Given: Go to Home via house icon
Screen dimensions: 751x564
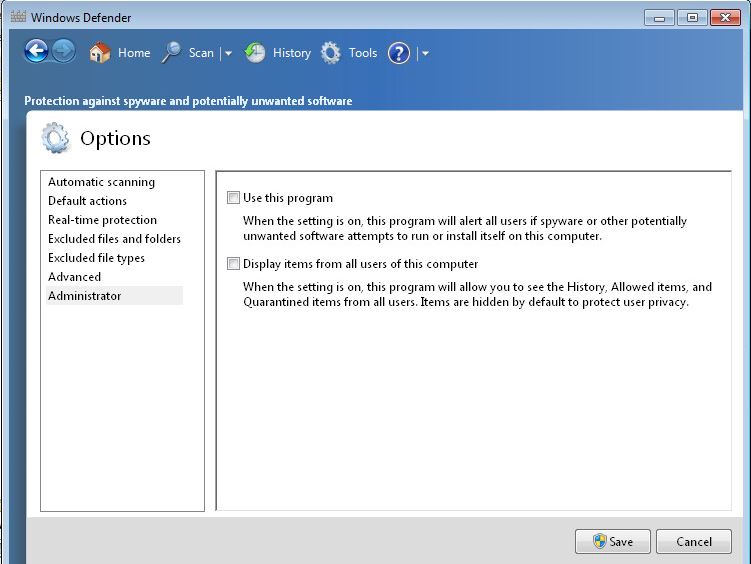Looking at the screenshot, I should coord(99,53).
